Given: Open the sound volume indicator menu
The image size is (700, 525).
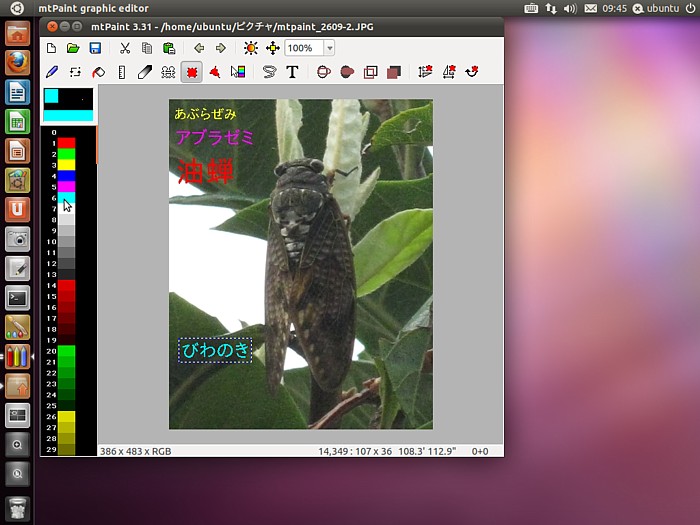Looking at the screenshot, I should pyautogui.click(x=570, y=8).
